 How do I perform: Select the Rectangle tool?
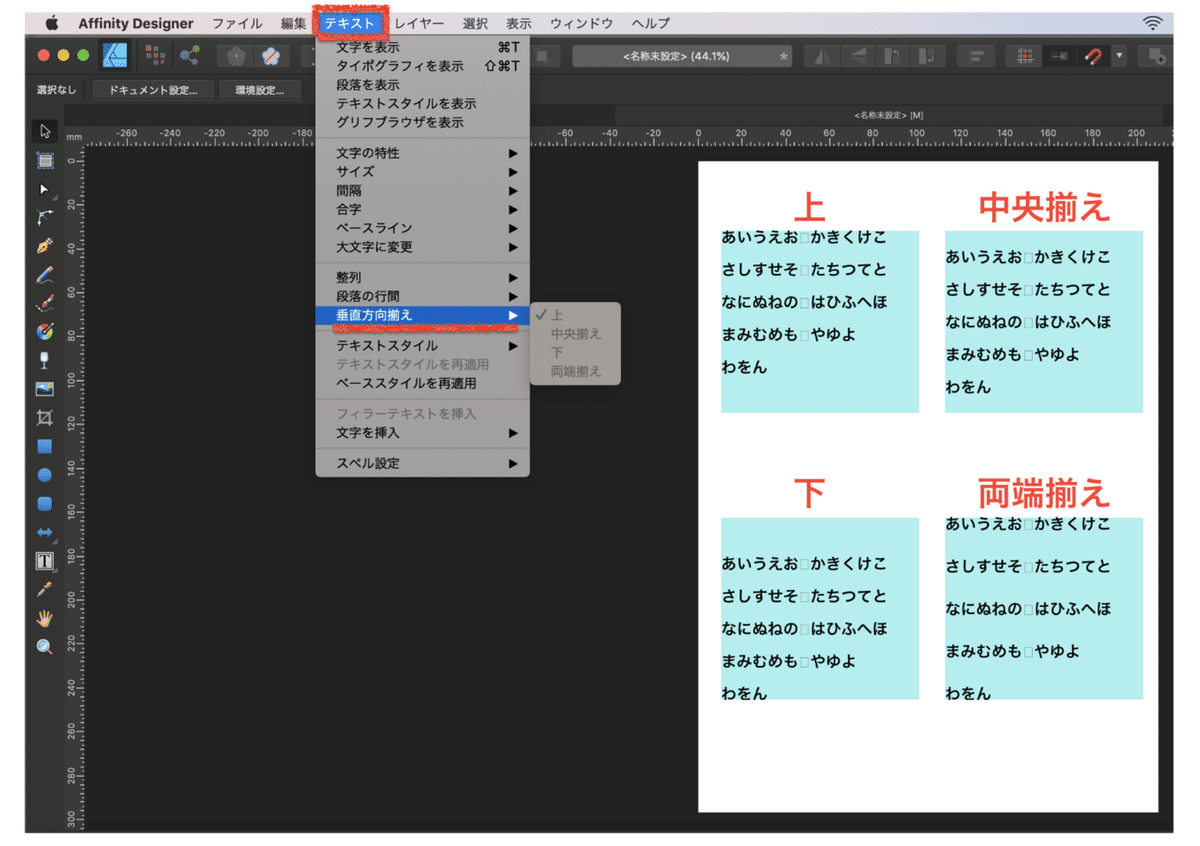tap(45, 446)
